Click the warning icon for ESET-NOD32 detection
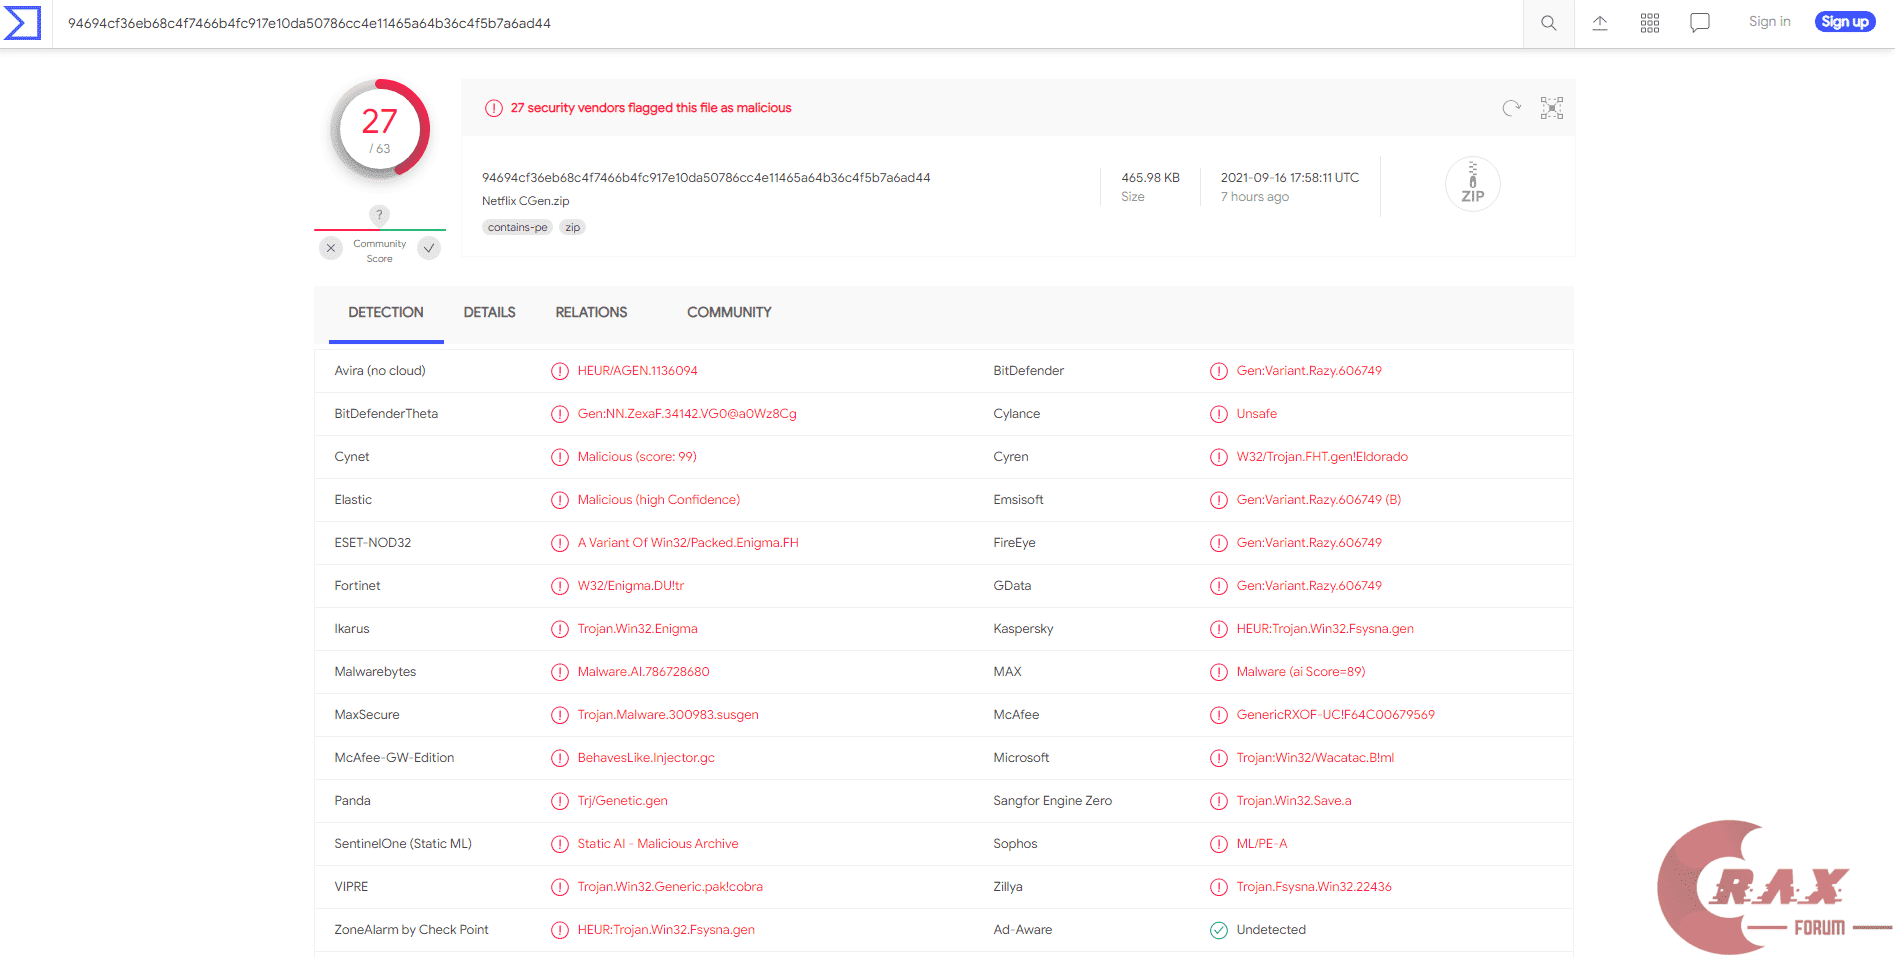This screenshot has height=958, width=1895. (560, 543)
